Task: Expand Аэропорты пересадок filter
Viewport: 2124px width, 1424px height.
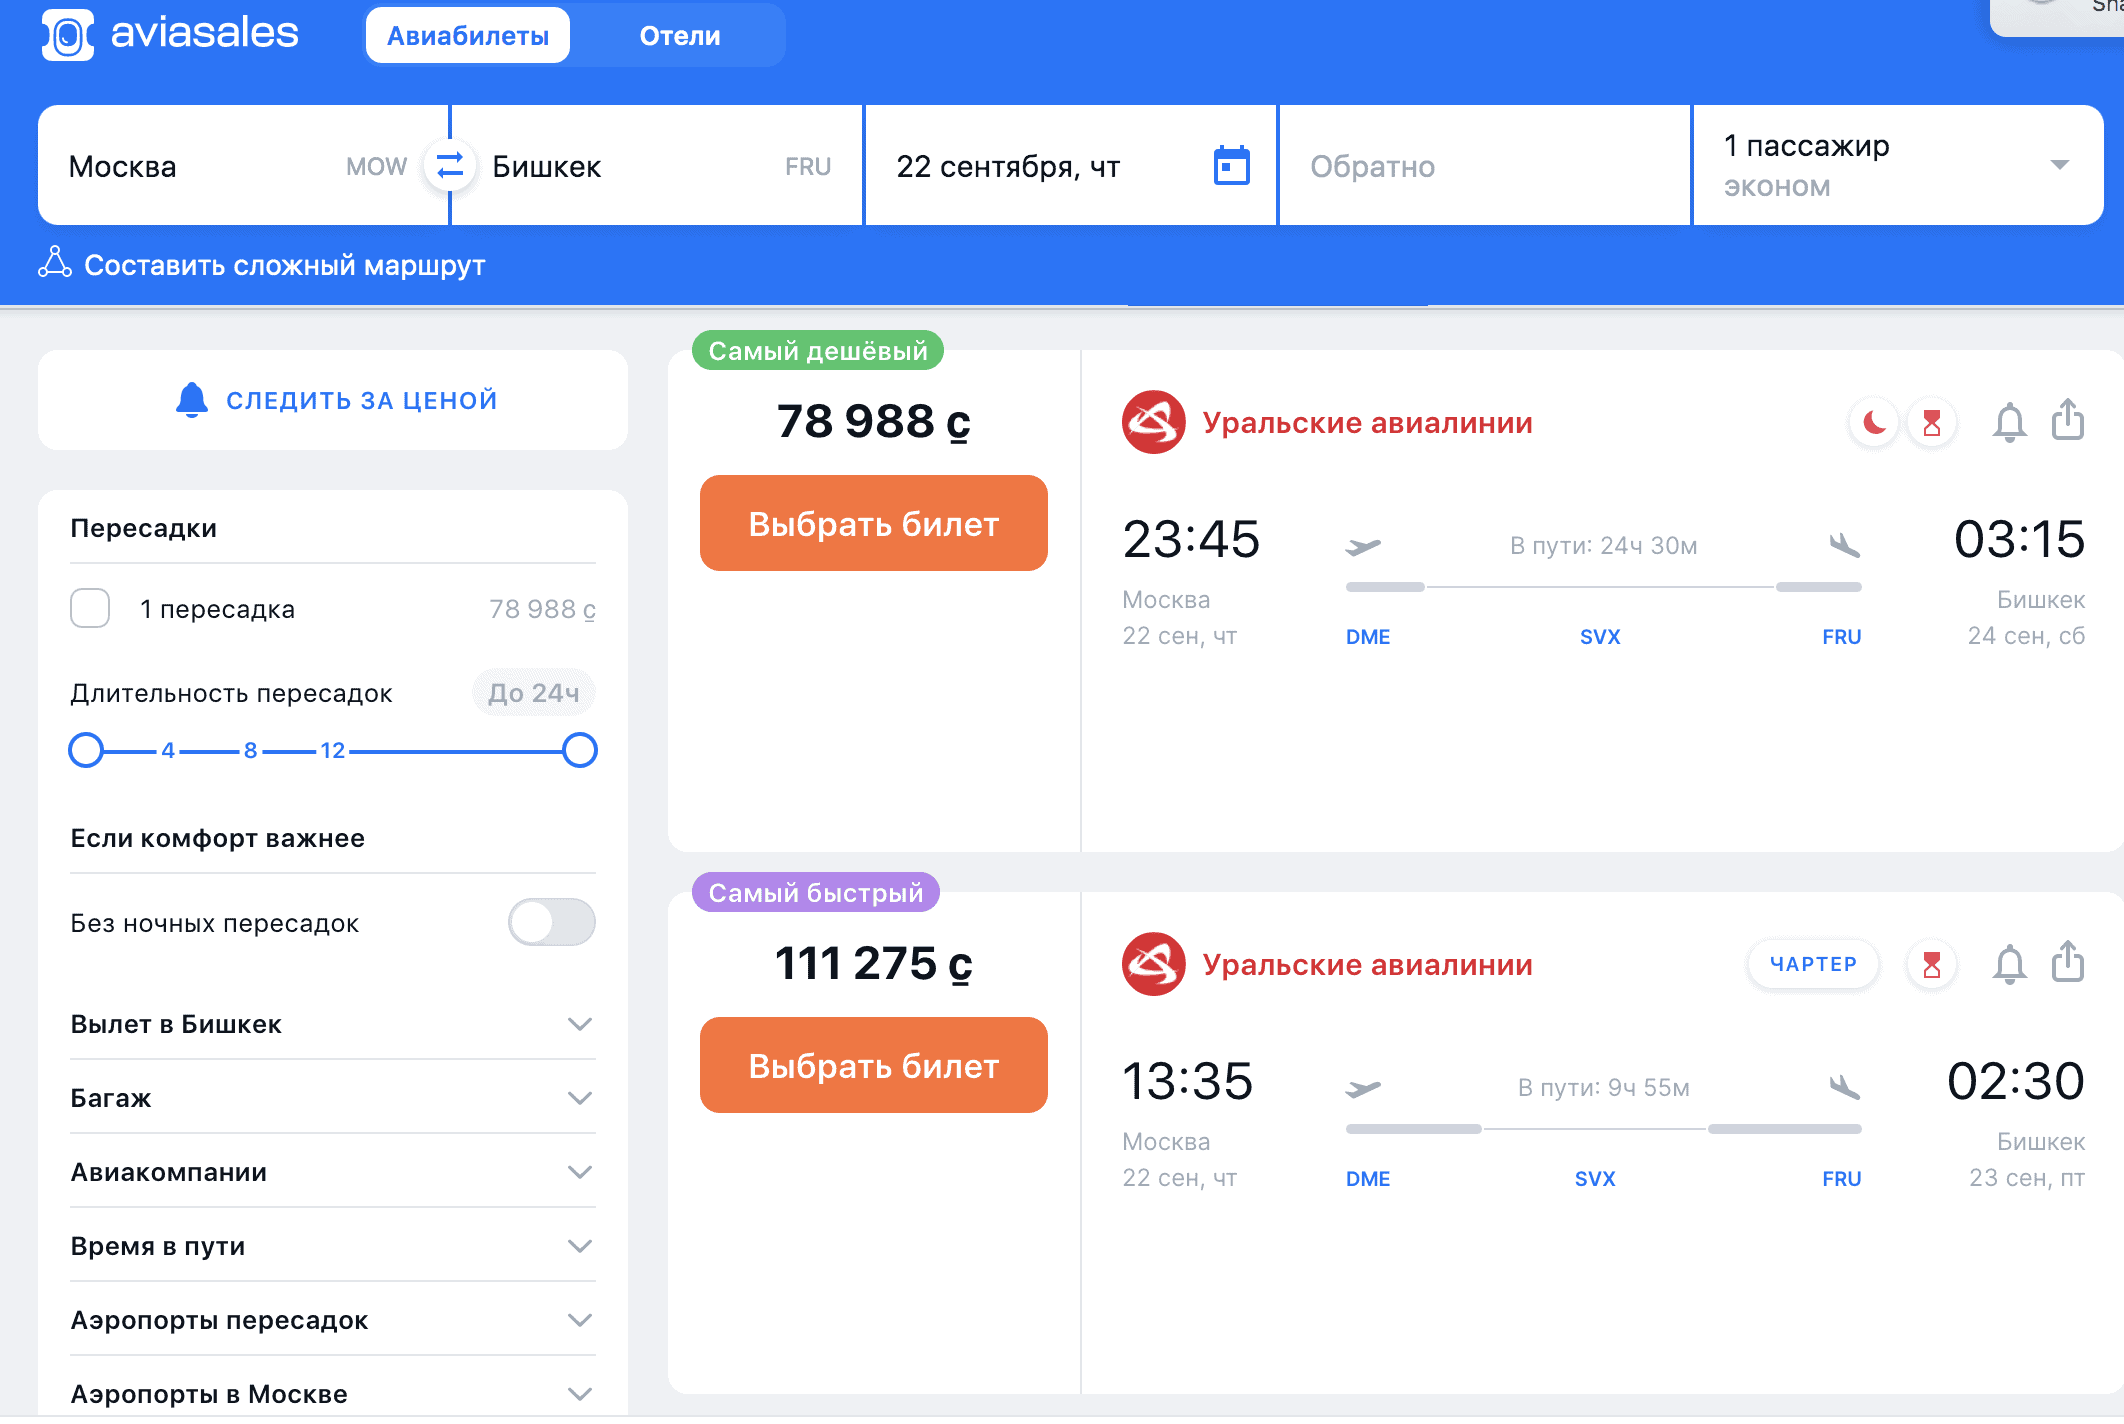Action: pyautogui.click(x=333, y=1320)
